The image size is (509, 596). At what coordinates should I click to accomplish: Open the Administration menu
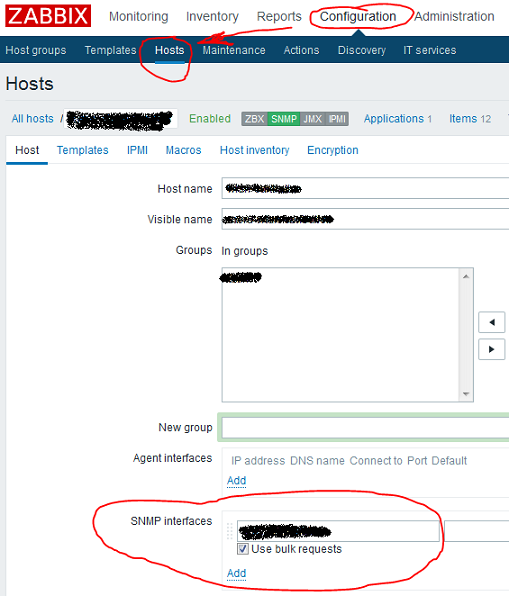pyautogui.click(x=454, y=16)
